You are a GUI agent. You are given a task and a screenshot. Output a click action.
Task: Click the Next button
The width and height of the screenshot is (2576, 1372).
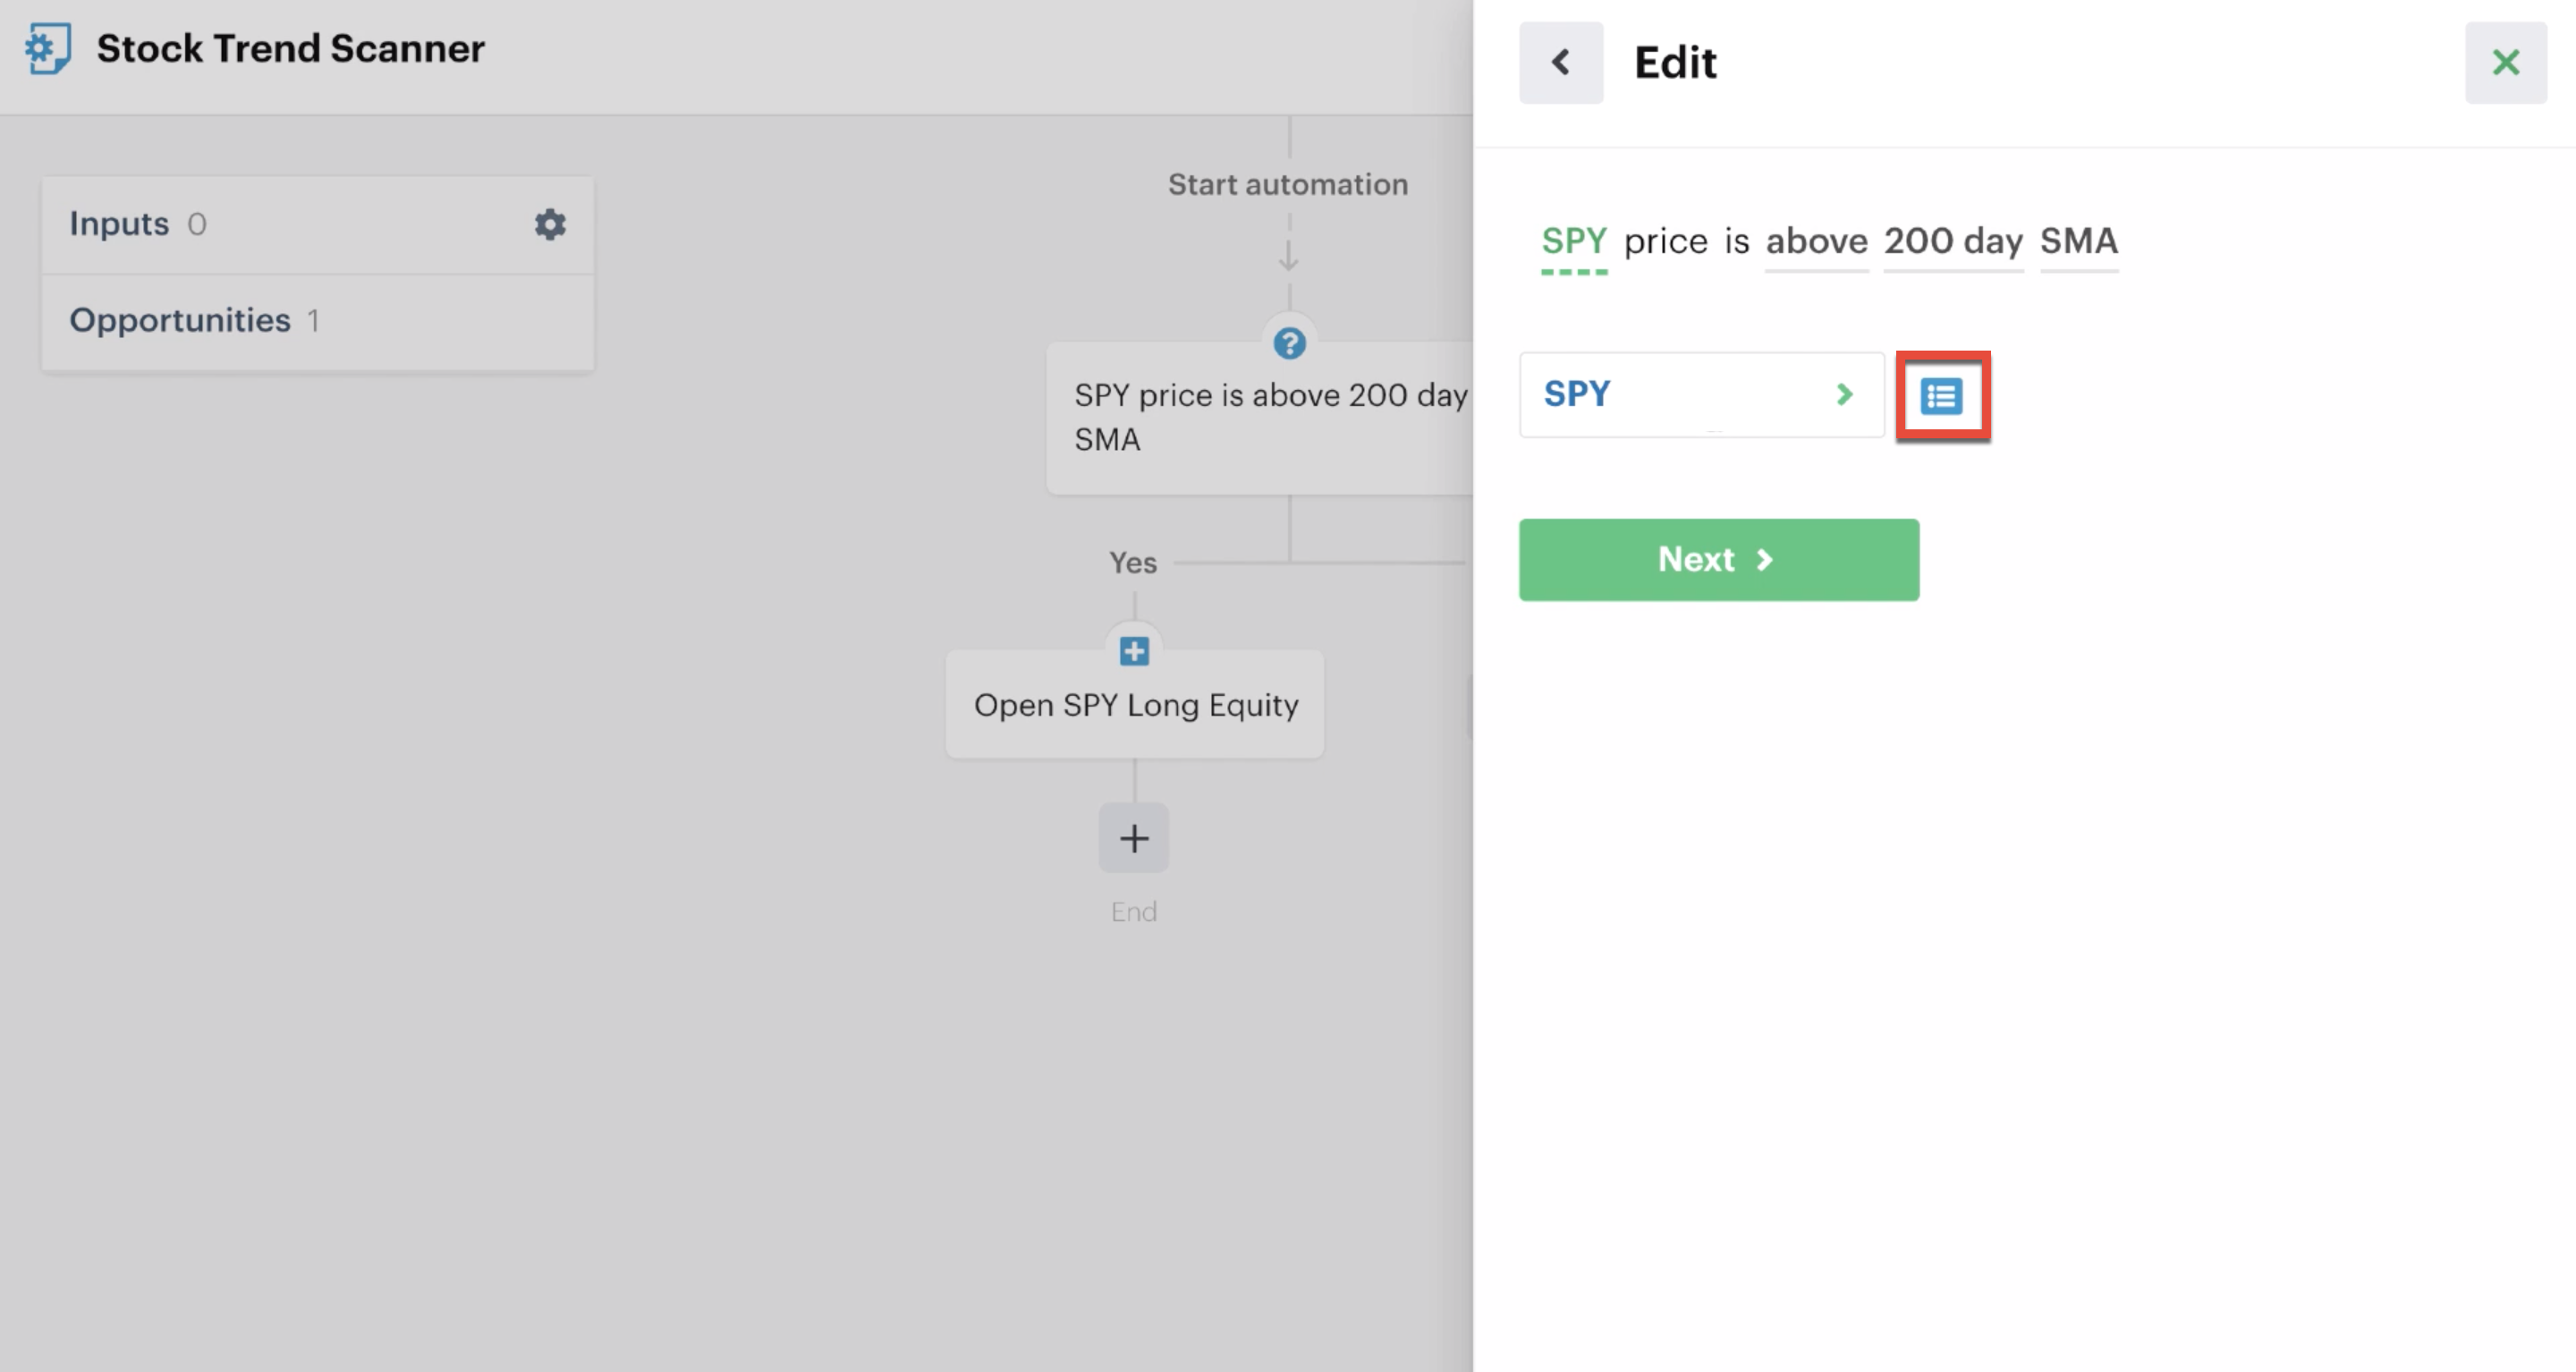coord(1719,560)
